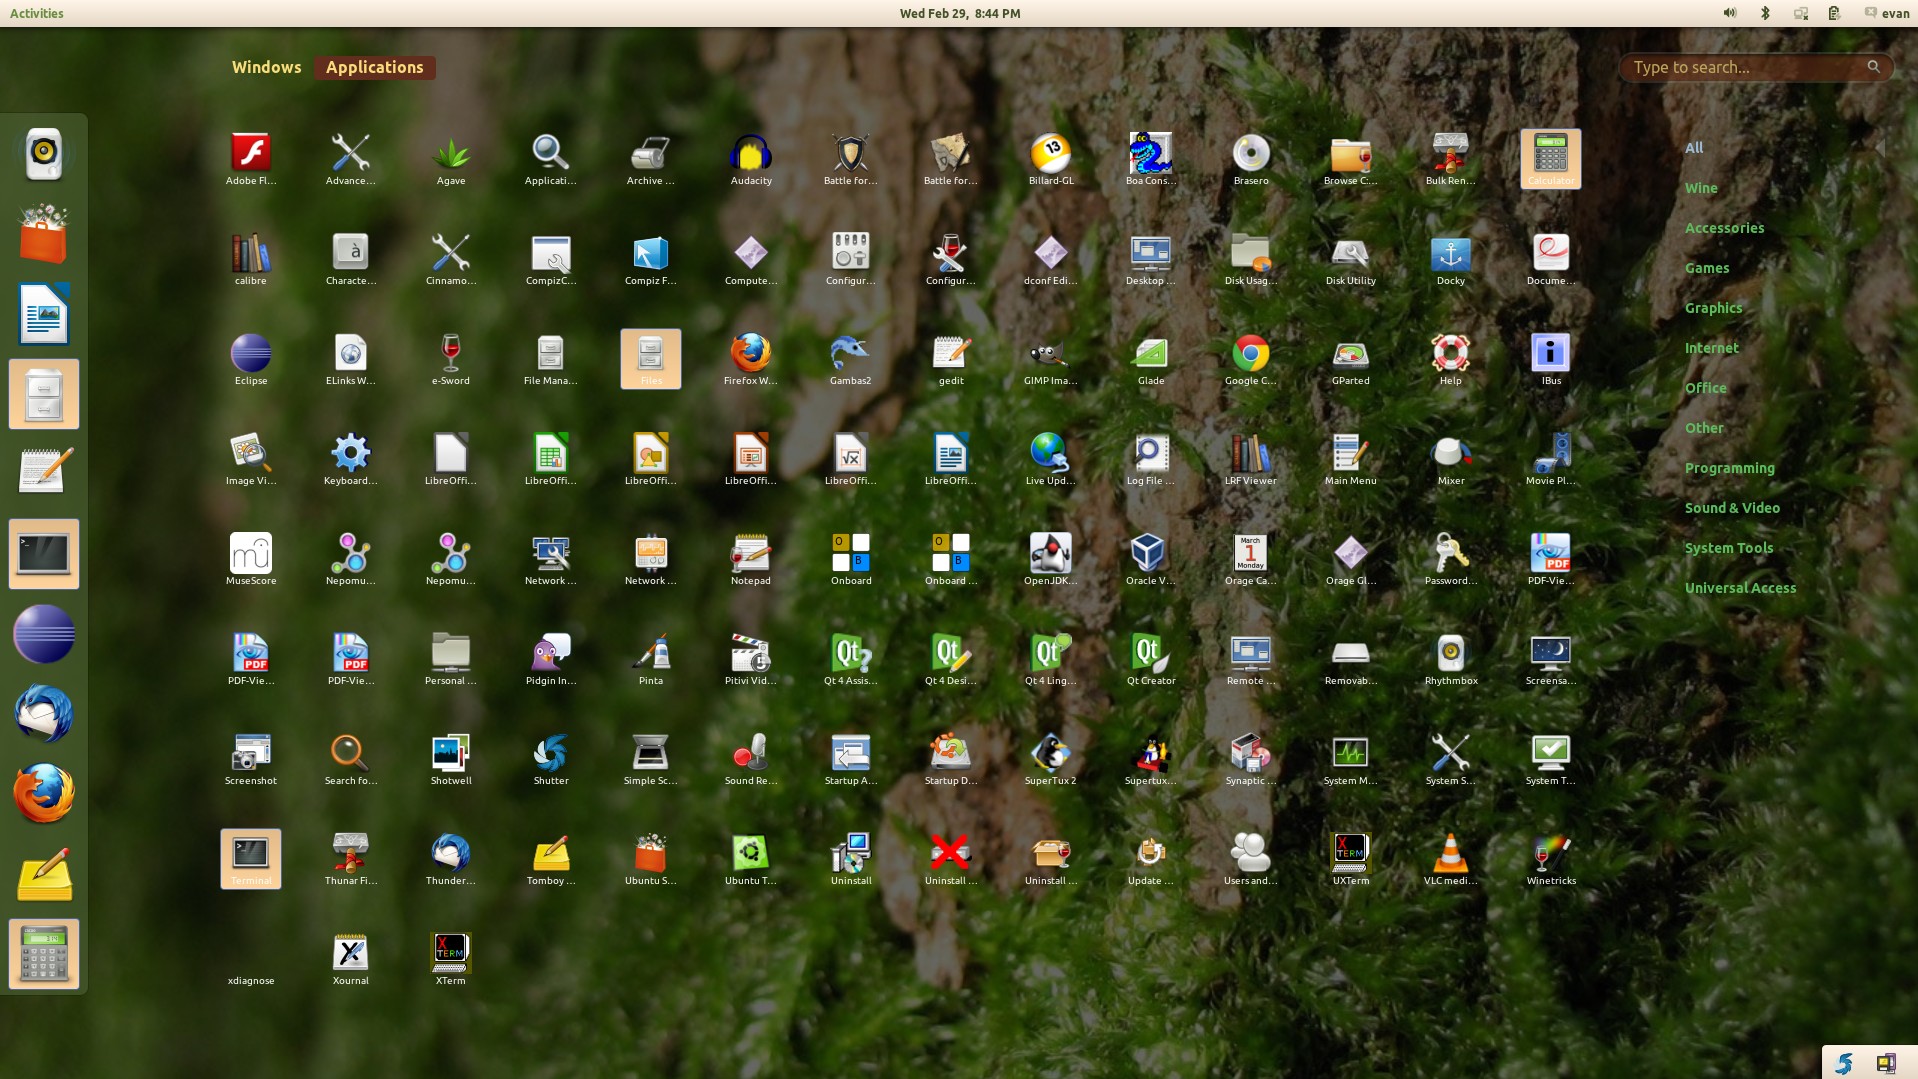This screenshot has width=1918, height=1079.
Task: Open the Calculator app in the grid
Action: tap(1551, 159)
